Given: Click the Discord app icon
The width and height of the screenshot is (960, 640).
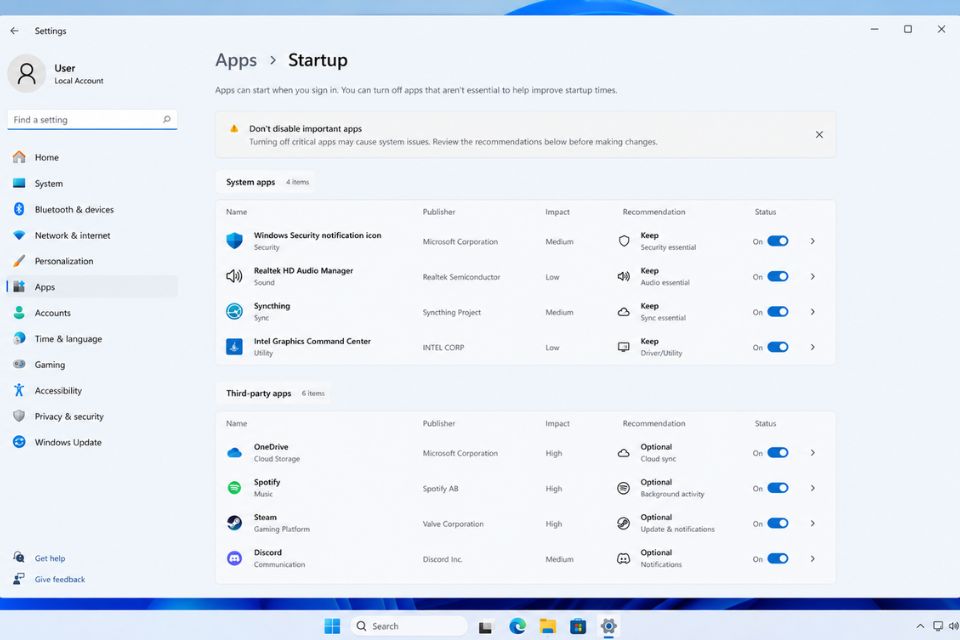Looking at the screenshot, I should (234, 559).
